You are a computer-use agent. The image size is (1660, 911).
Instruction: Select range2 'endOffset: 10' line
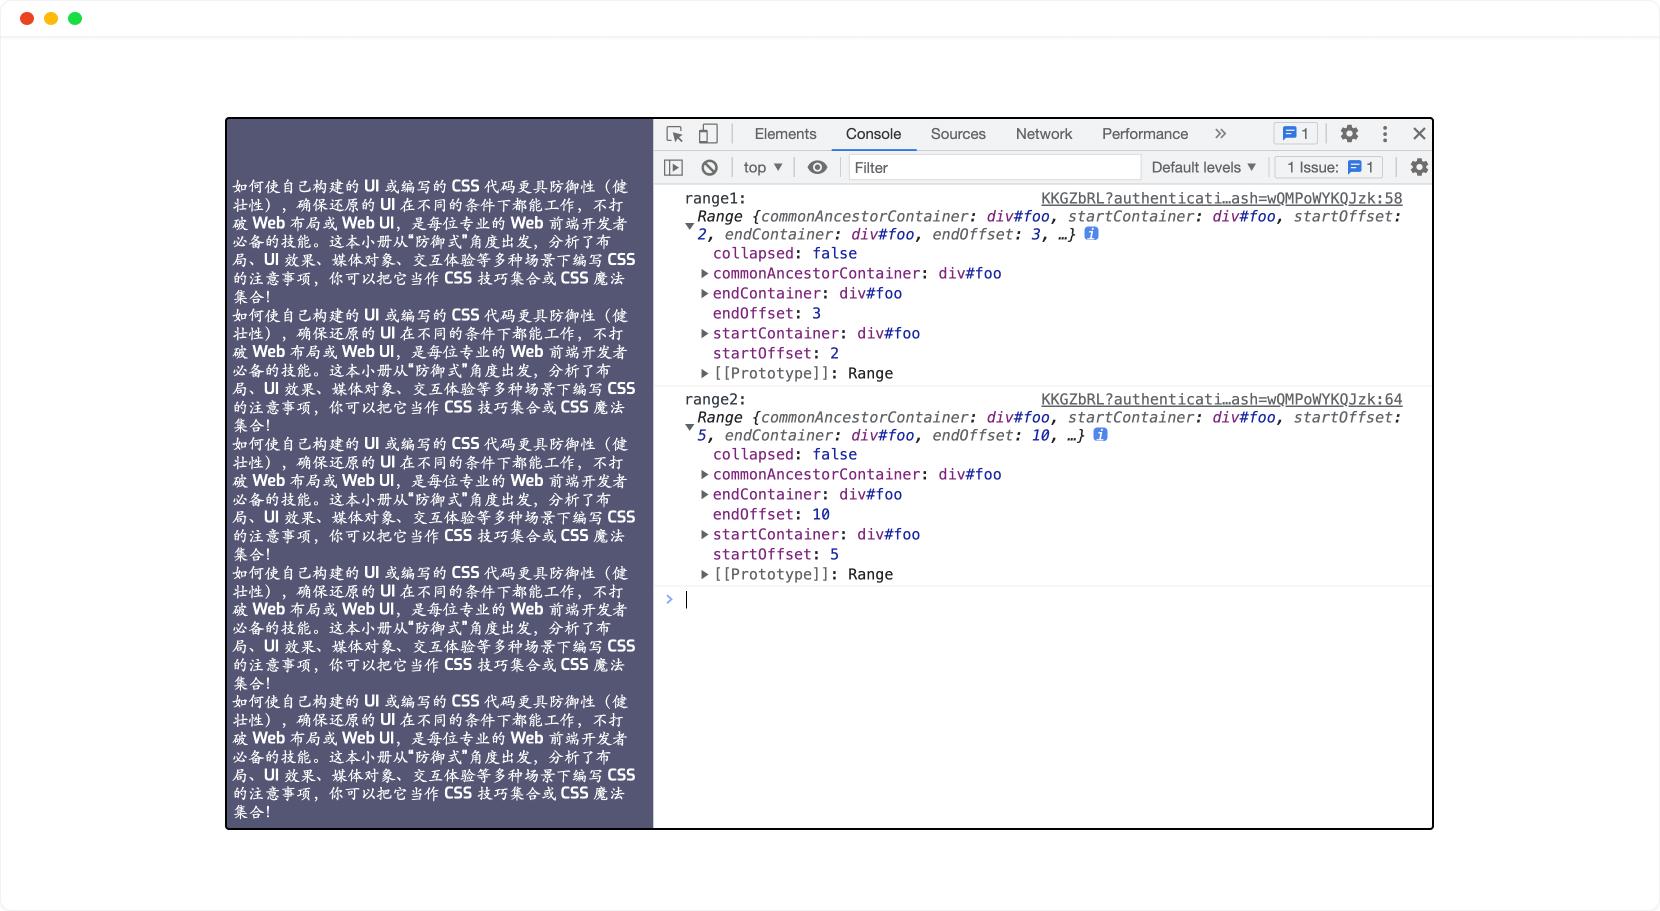click(771, 515)
